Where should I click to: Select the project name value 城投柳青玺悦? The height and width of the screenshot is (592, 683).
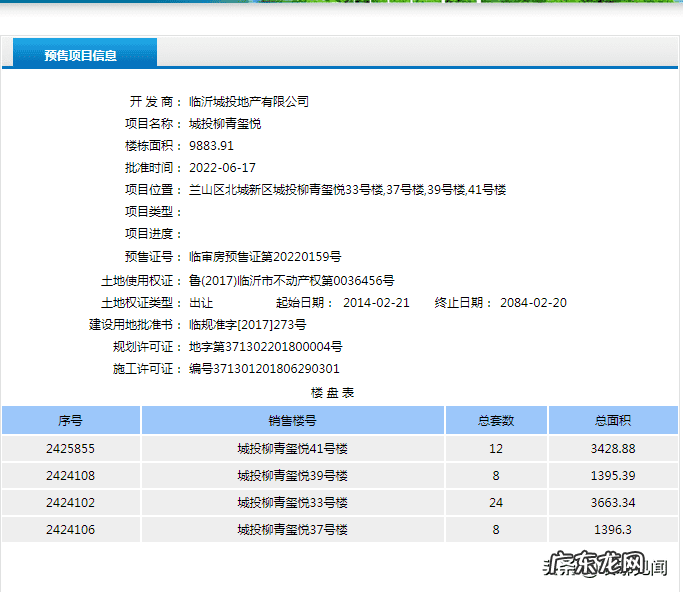tap(225, 124)
